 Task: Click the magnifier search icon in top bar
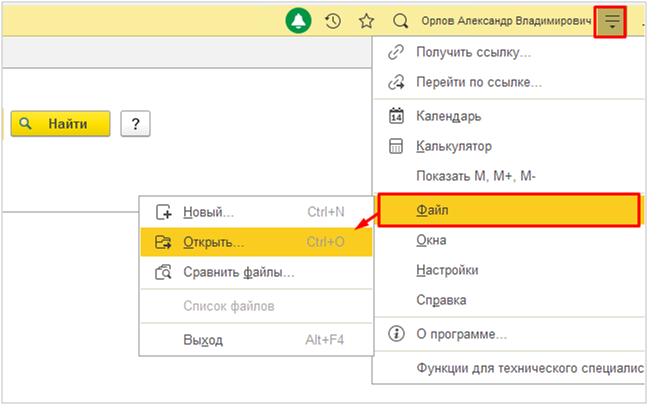click(400, 21)
